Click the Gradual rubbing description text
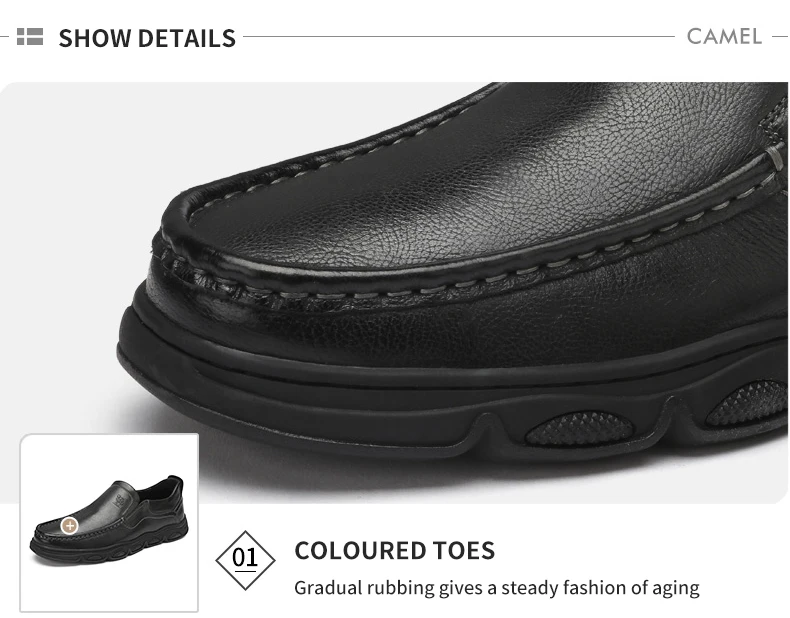The height and width of the screenshot is (618, 790). [x=497, y=588]
